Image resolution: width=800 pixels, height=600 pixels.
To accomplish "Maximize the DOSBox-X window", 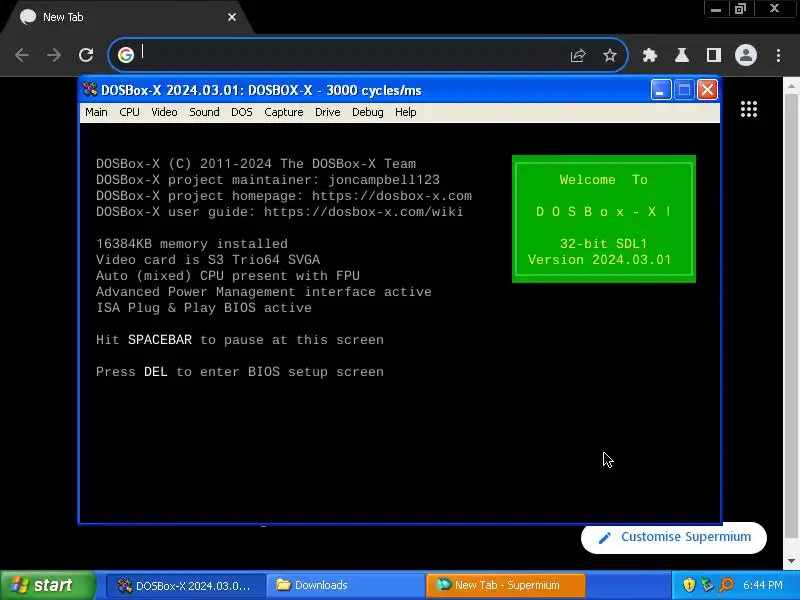I will (684, 90).
